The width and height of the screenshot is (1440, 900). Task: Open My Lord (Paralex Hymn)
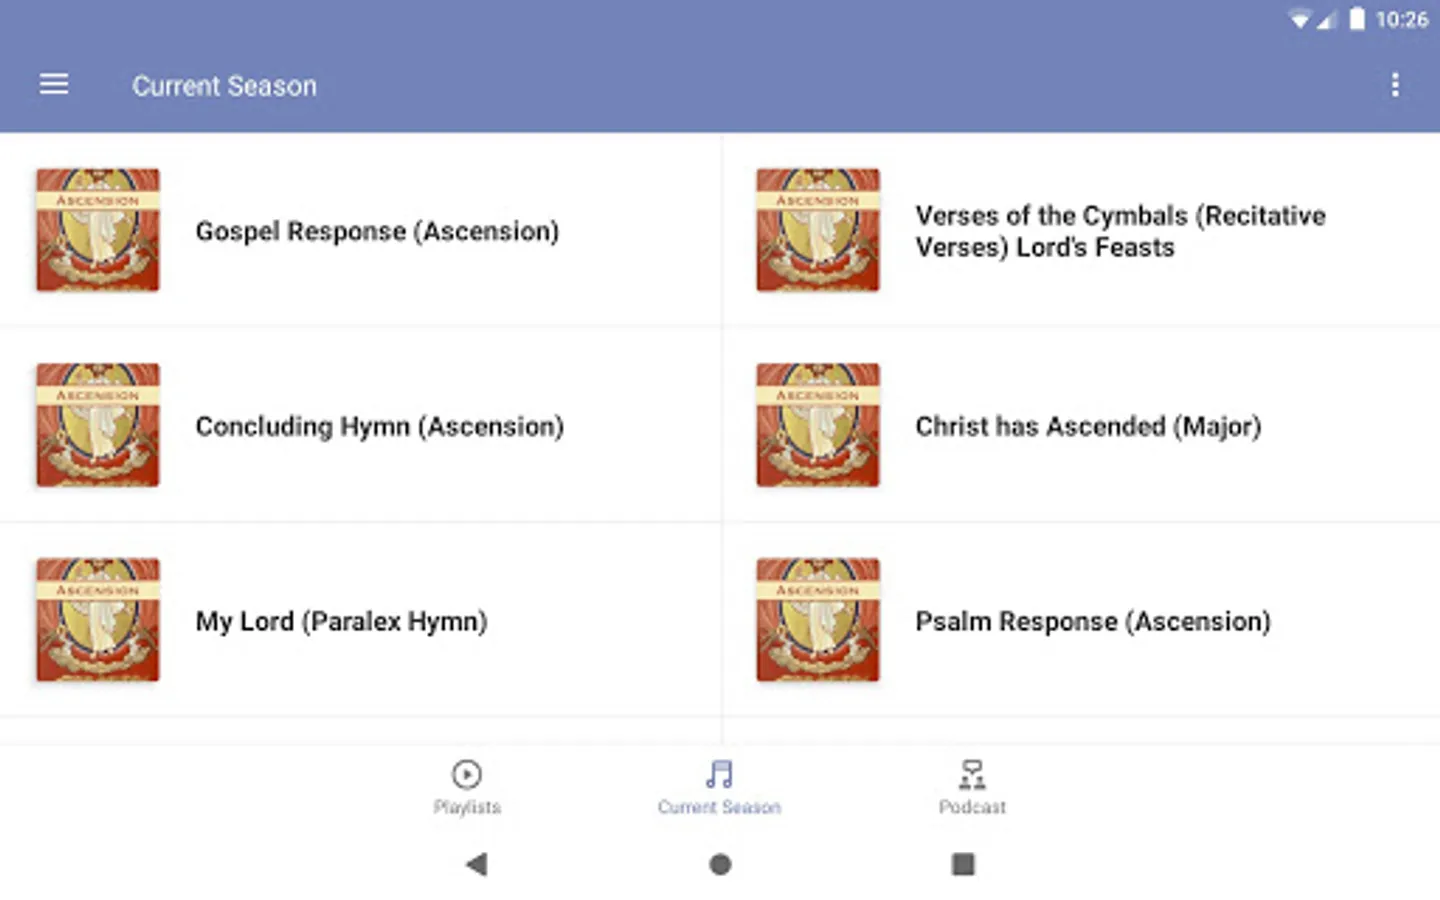(x=341, y=621)
